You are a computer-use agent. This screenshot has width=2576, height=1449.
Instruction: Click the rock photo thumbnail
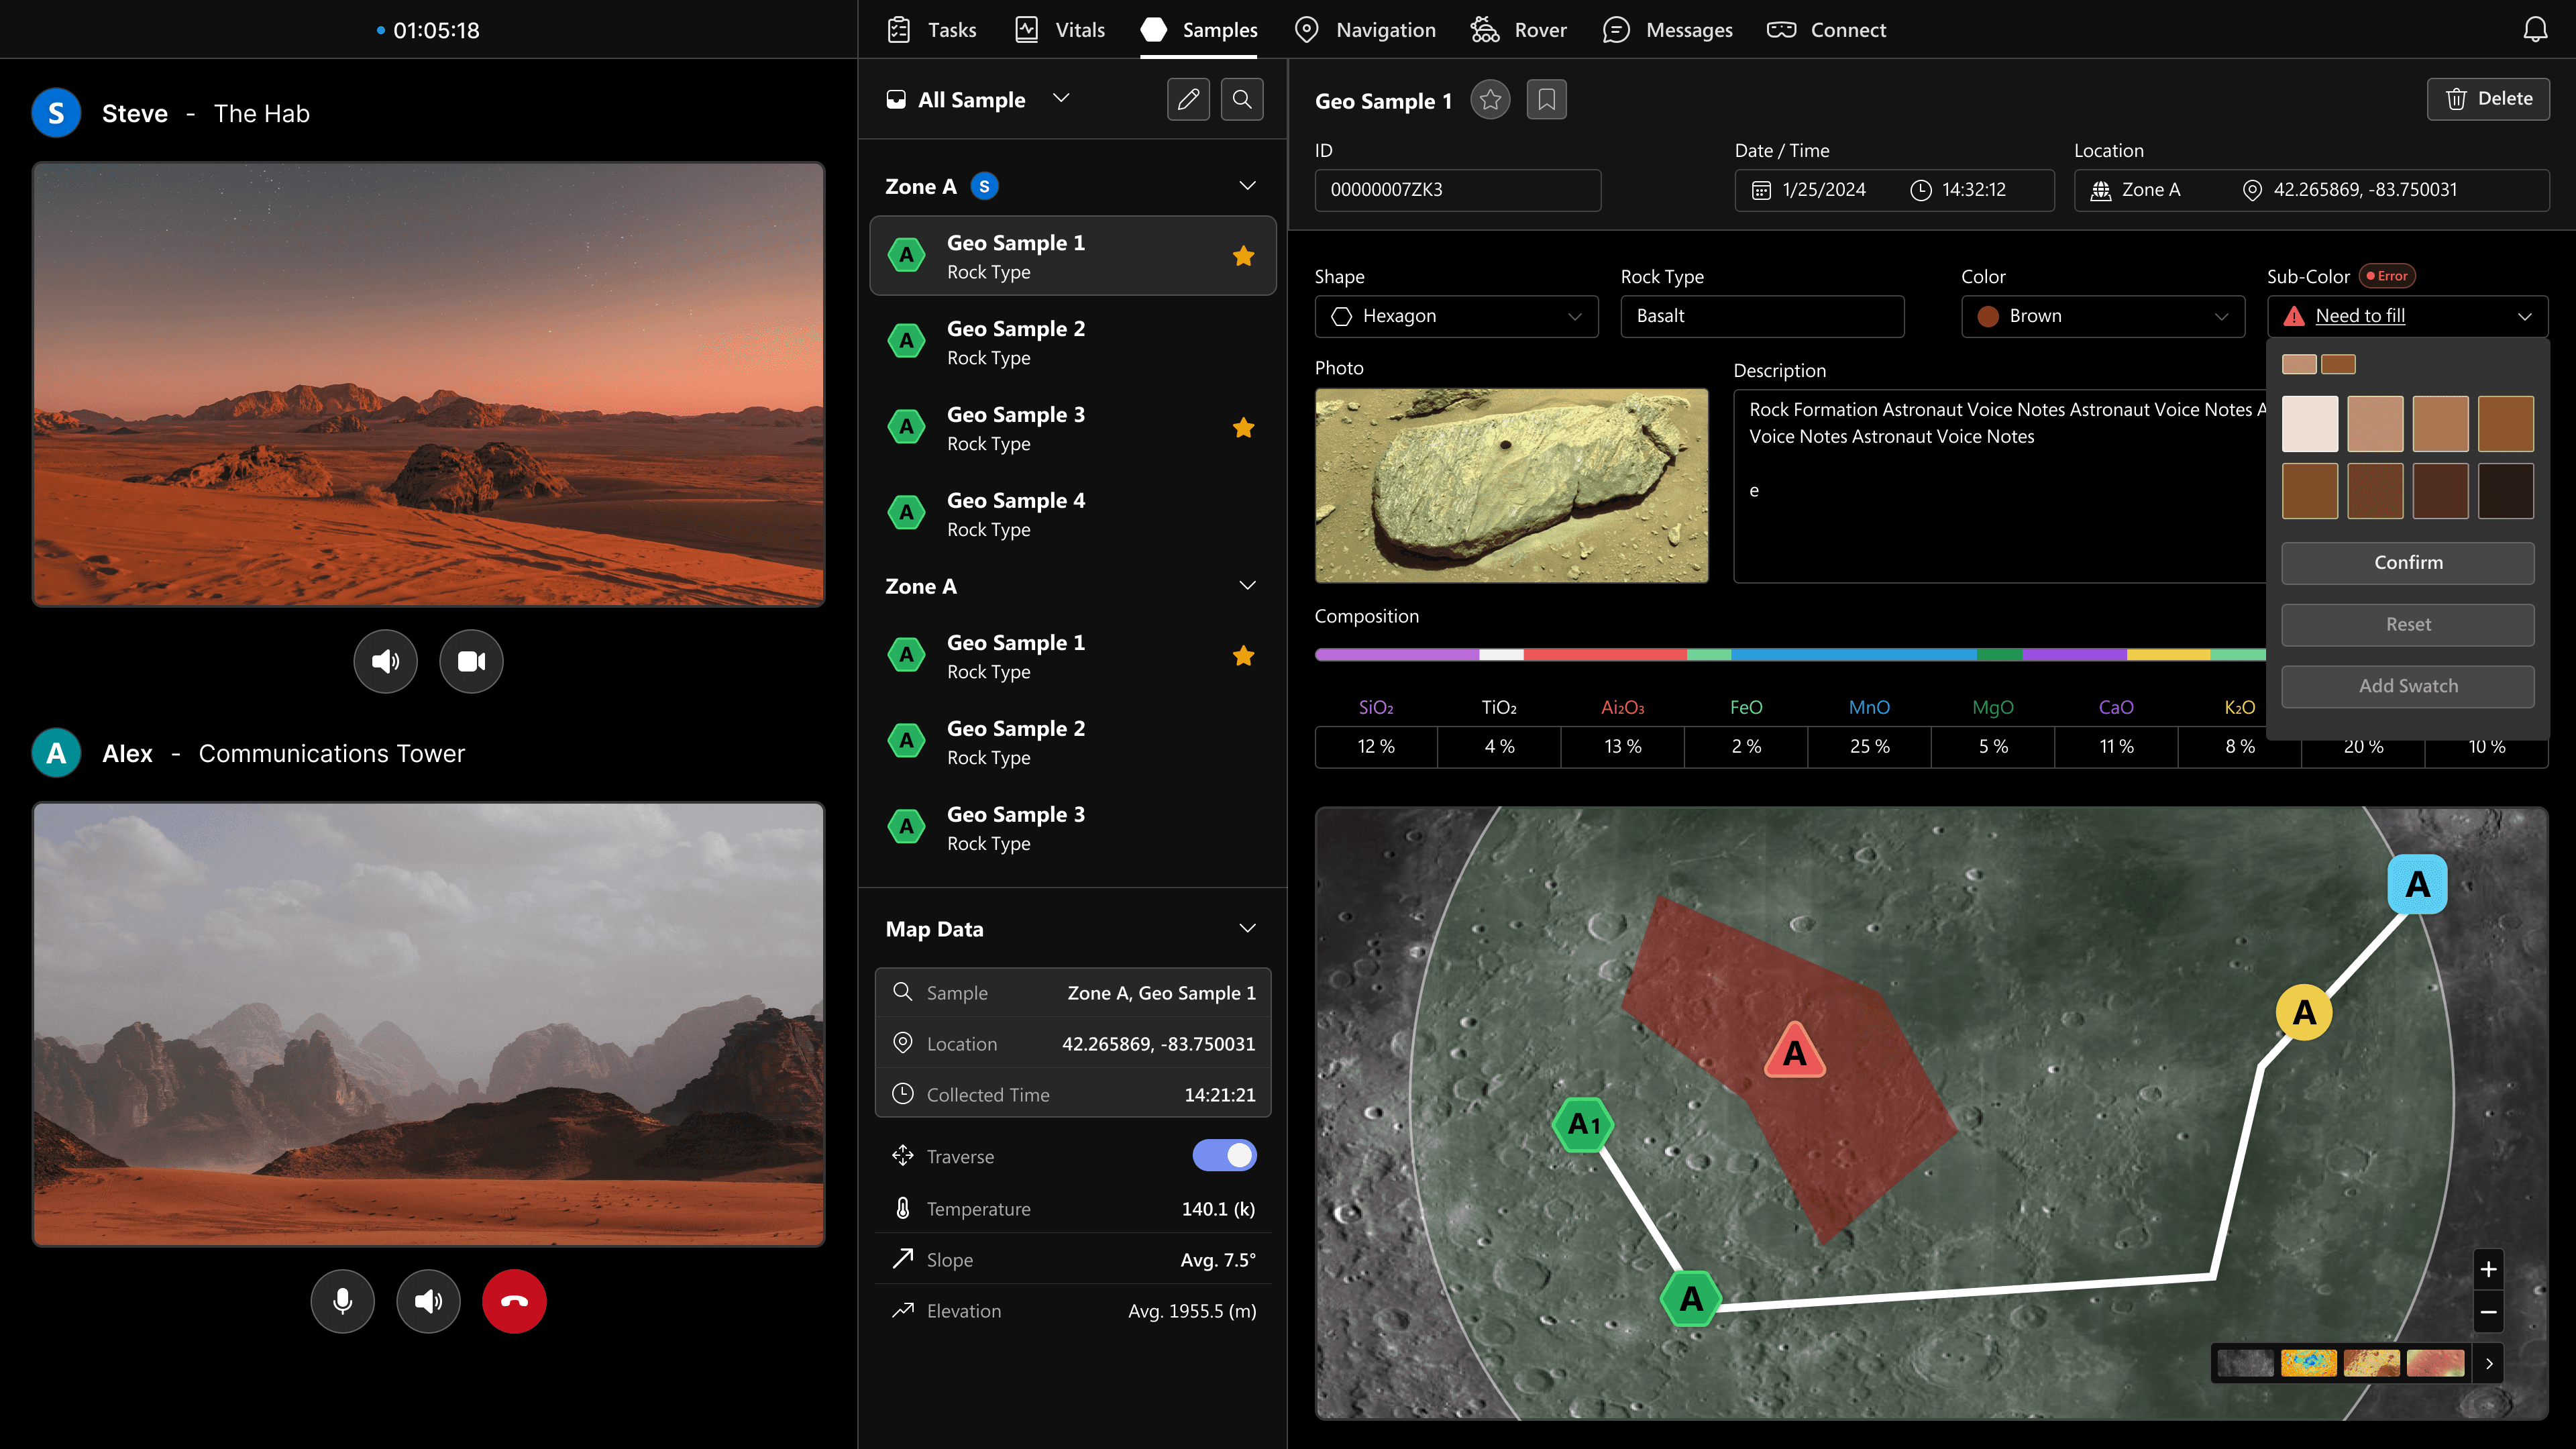coord(1511,485)
